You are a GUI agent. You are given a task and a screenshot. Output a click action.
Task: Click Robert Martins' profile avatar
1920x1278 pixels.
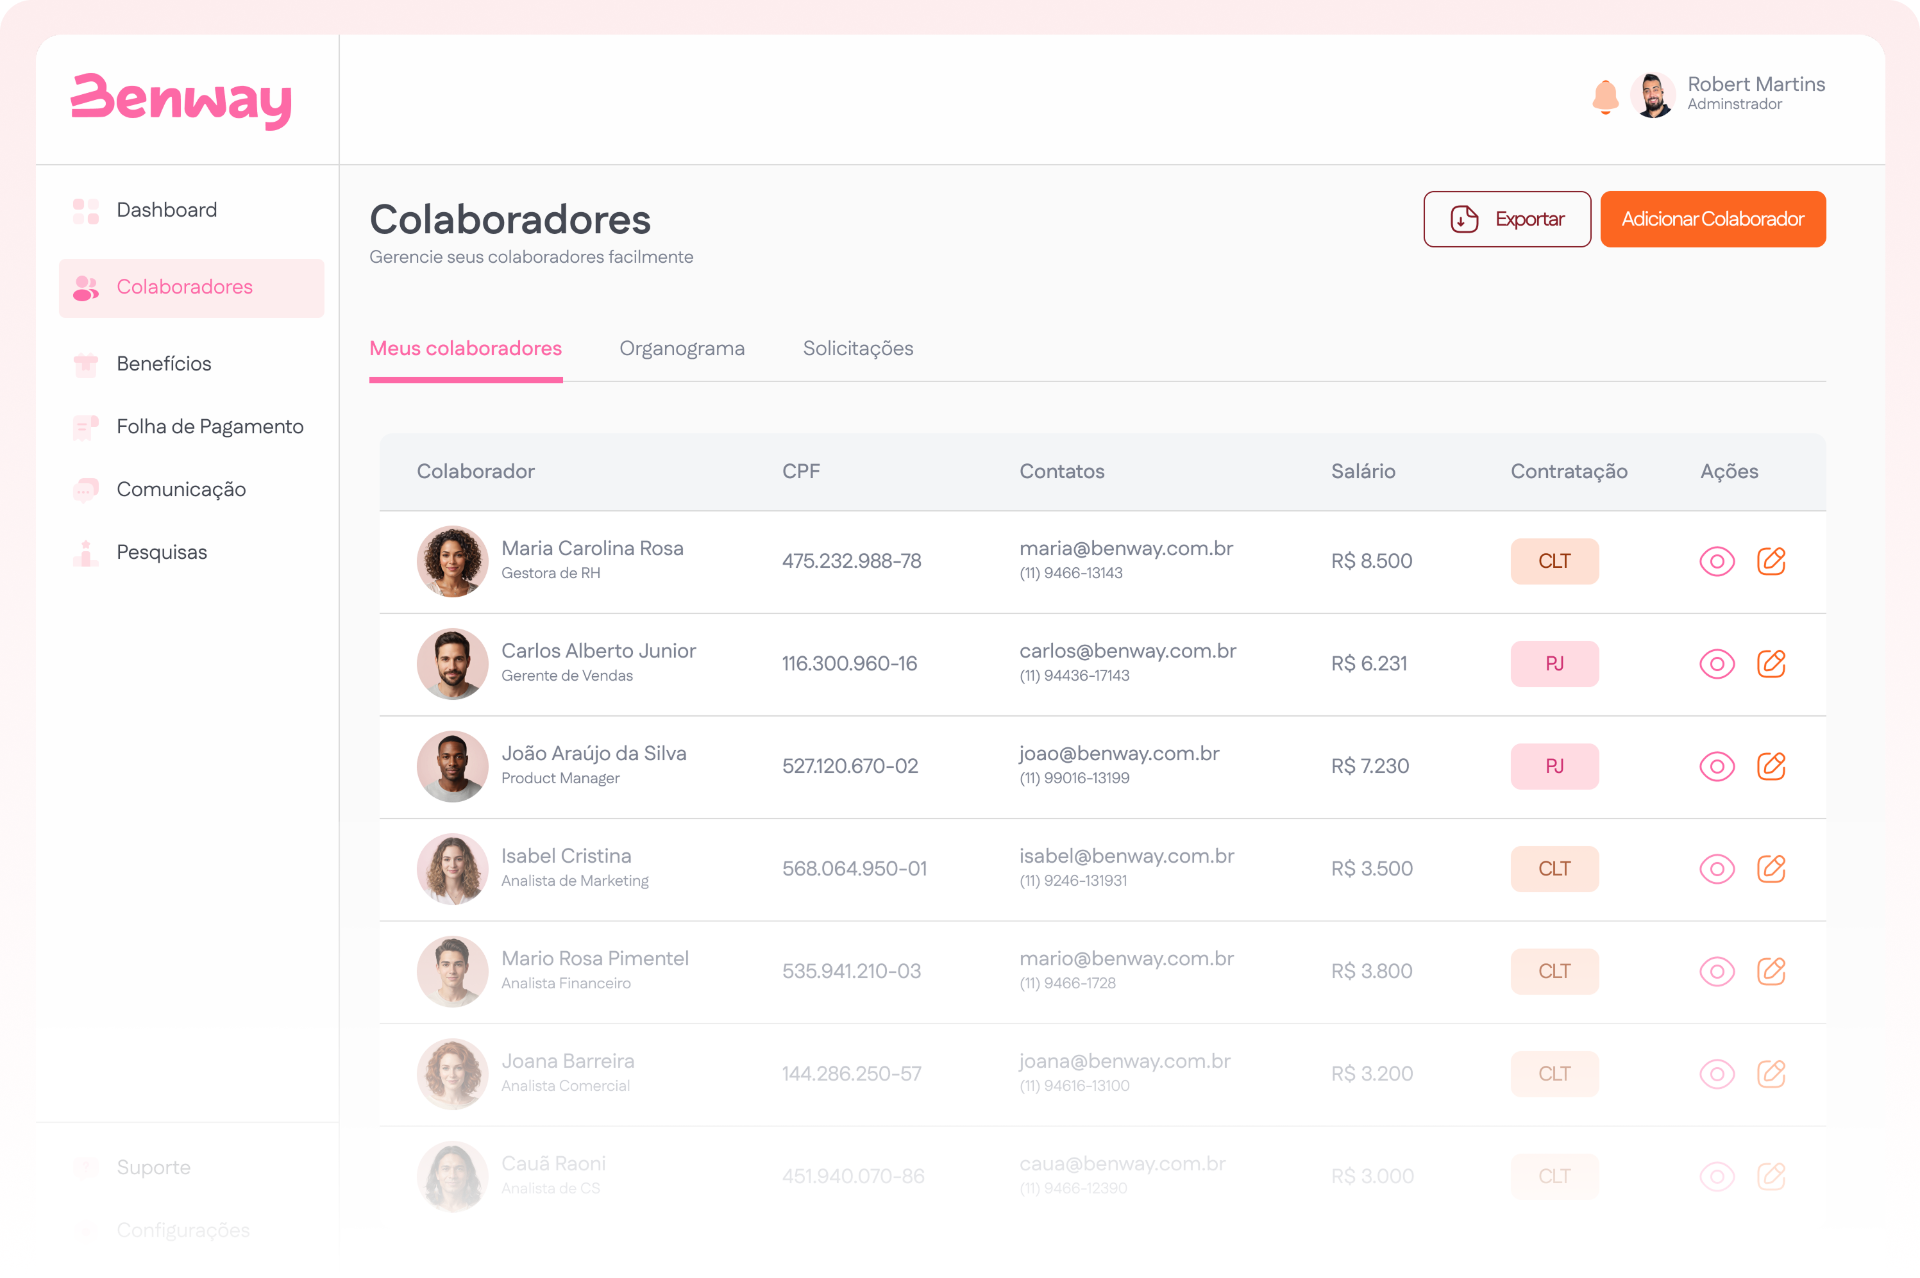pyautogui.click(x=1653, y=95)
